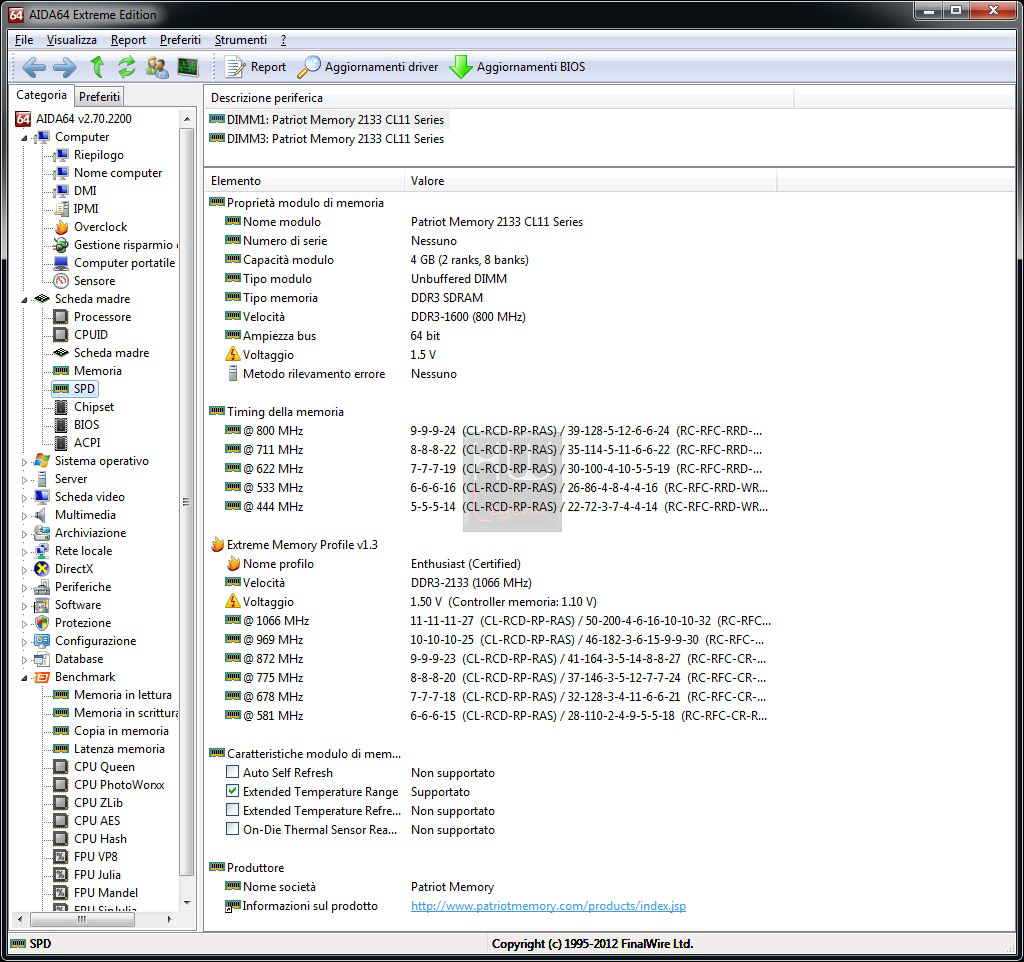Open the File menu
This screenshot has height=962, width=1024.
pyautogui.click(x=24, y=40)
